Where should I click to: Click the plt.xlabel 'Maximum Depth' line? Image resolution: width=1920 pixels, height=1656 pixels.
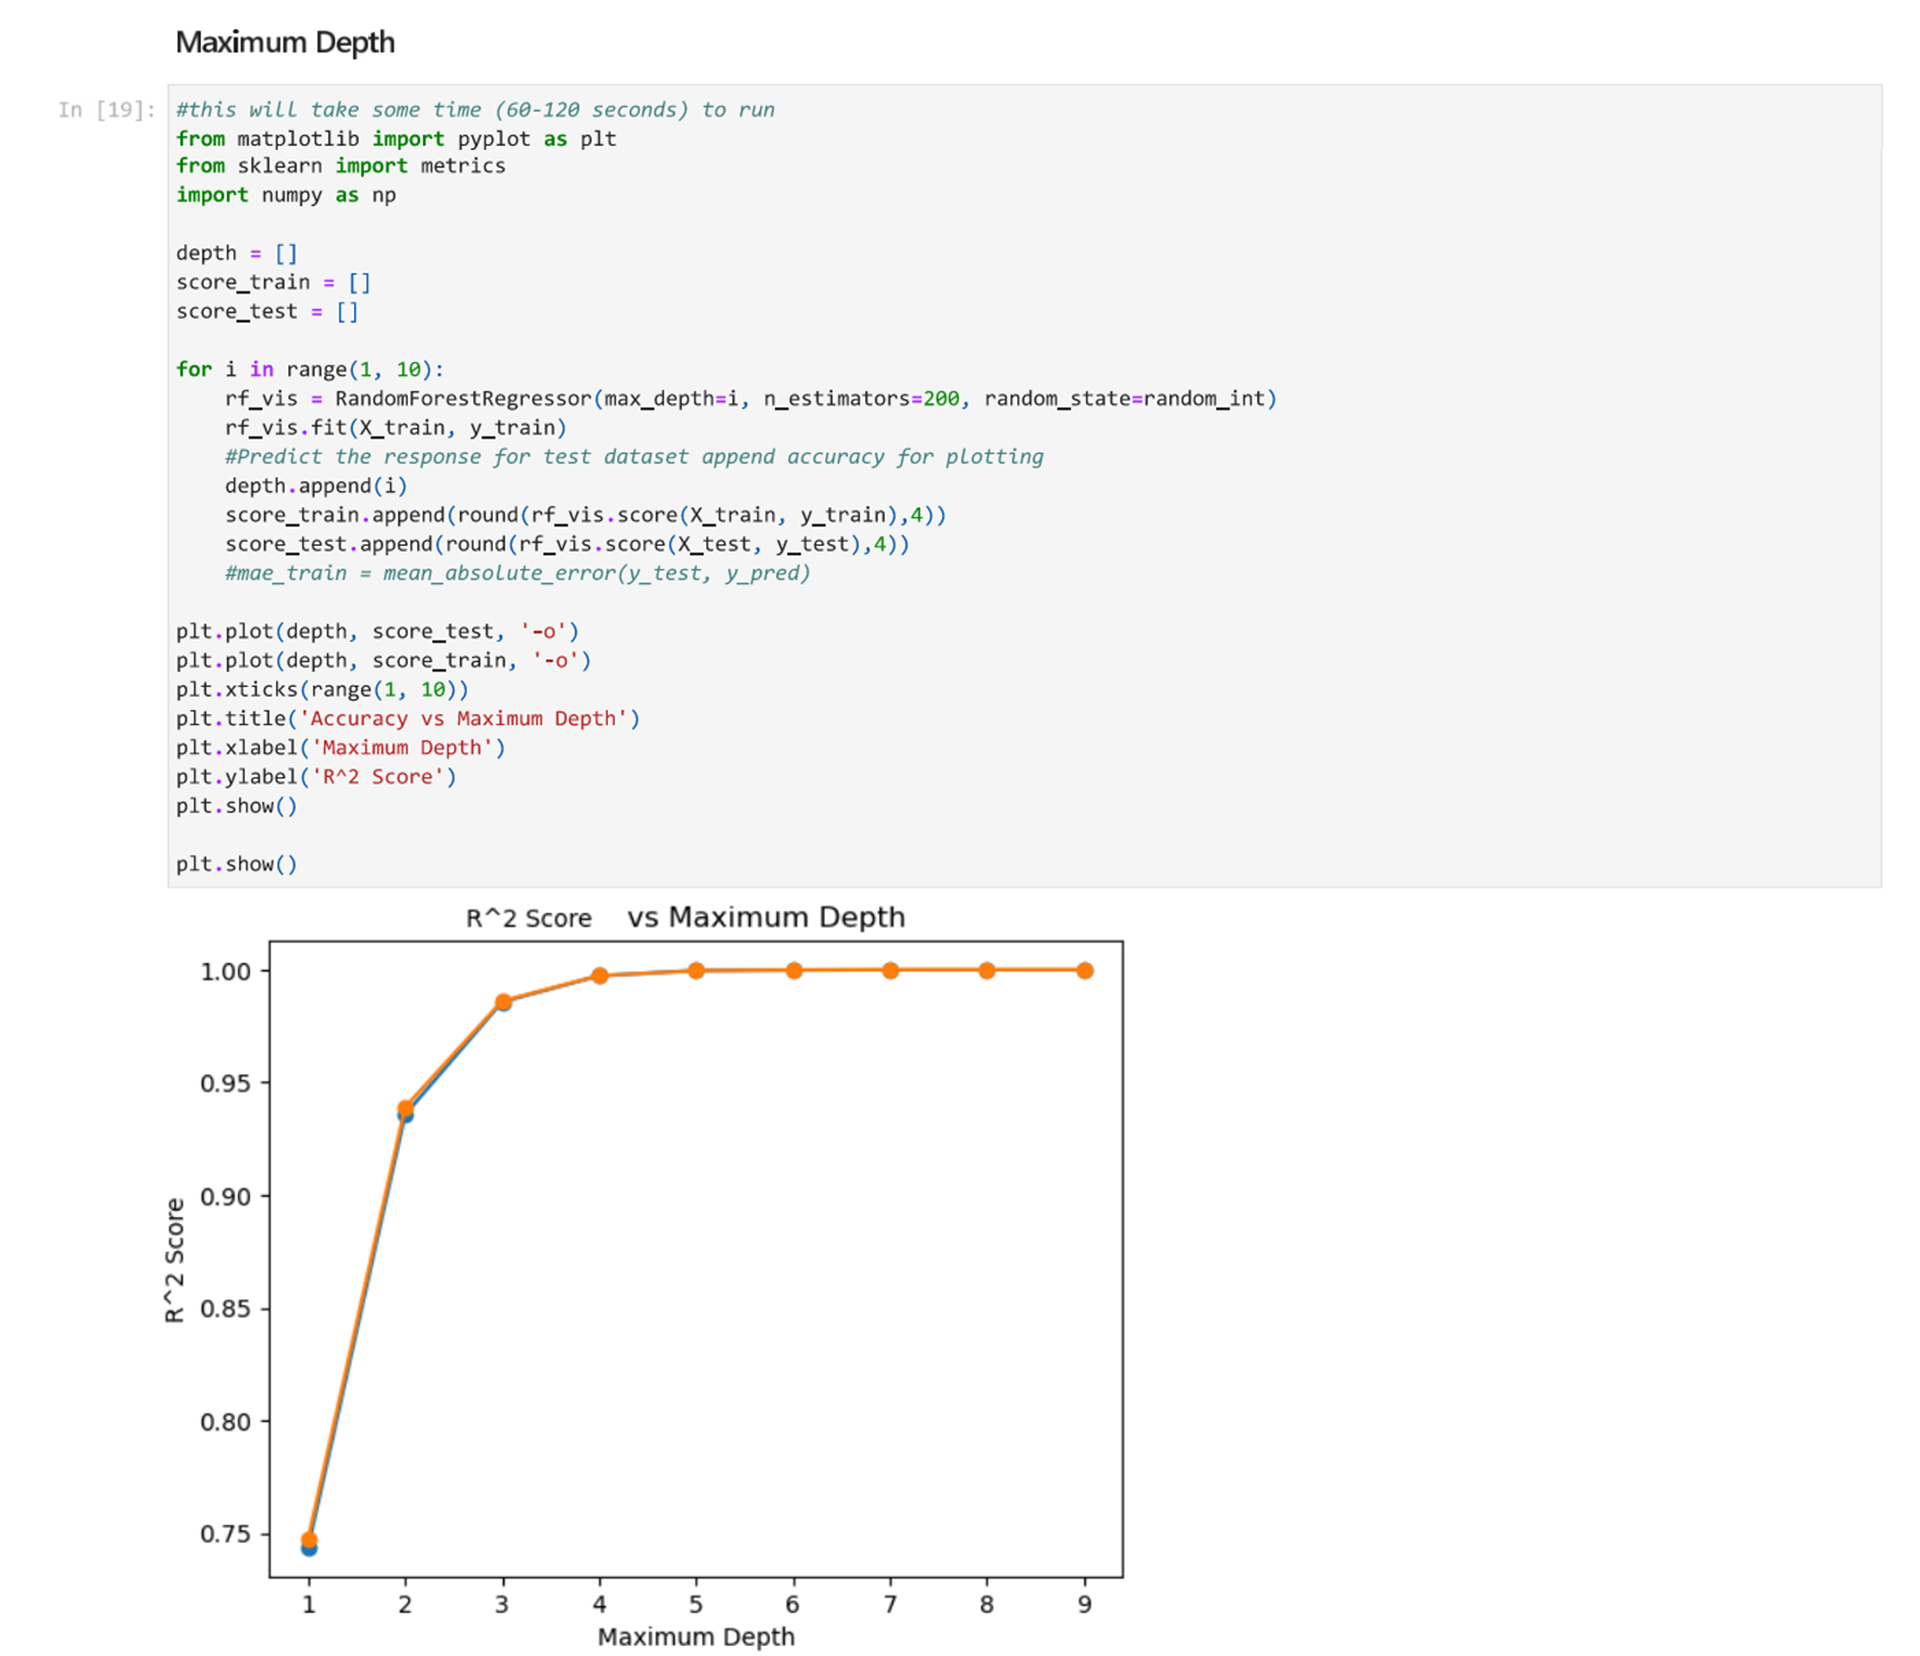pyautogui.click(x=341, y=747)
